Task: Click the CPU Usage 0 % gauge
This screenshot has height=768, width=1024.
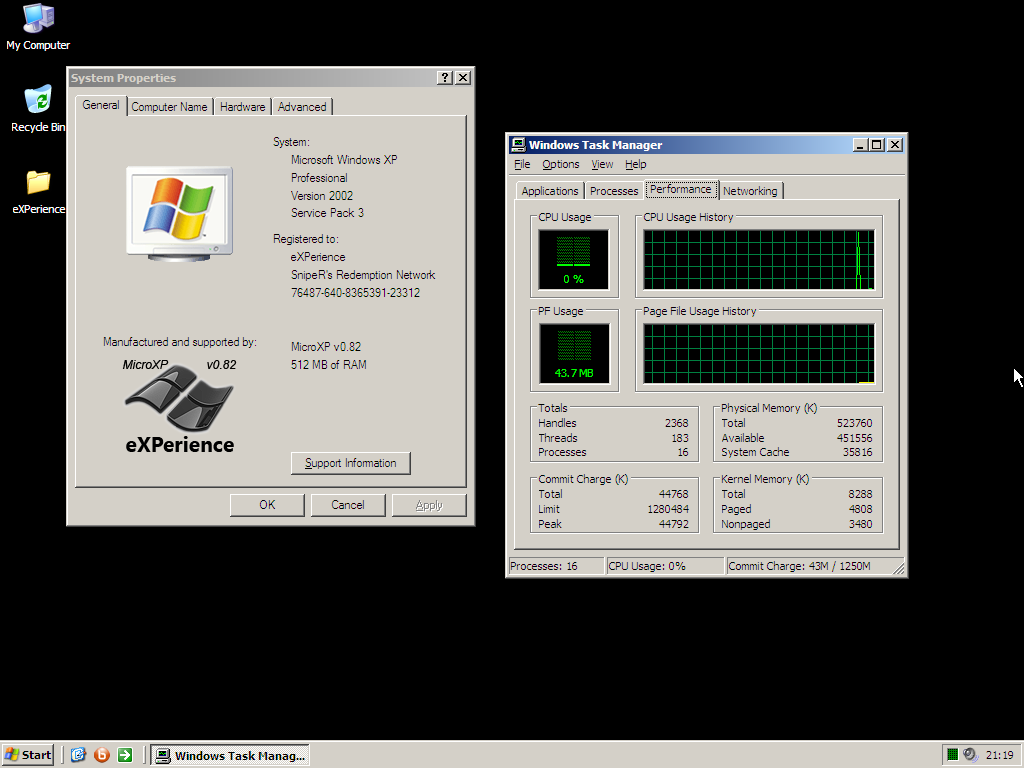Action: [x=573, y=259]
